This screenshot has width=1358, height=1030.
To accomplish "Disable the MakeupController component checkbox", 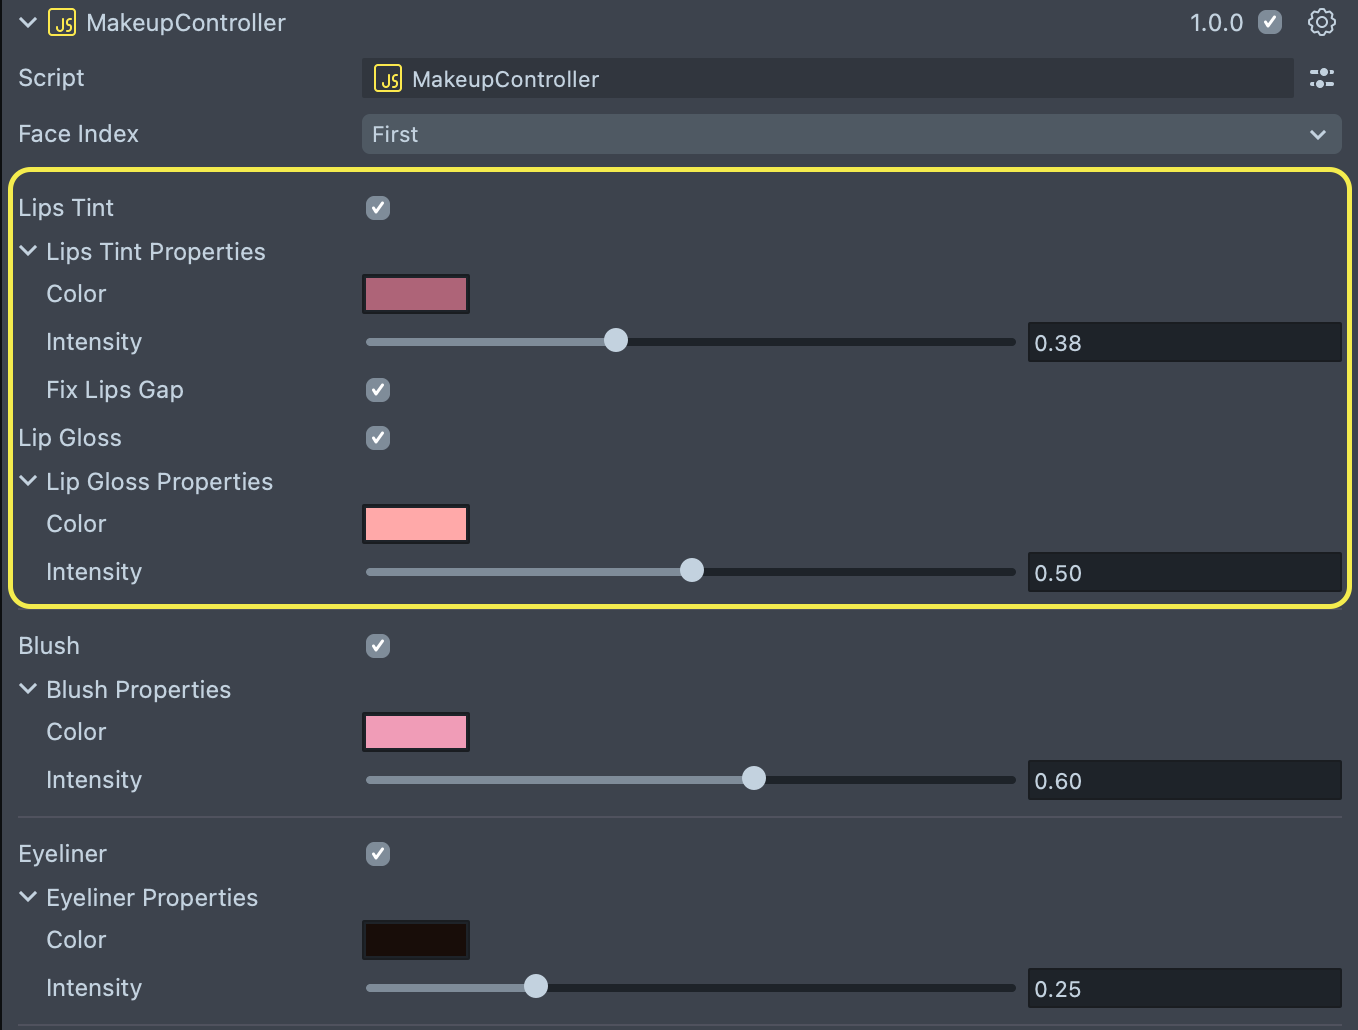I will [x=1270, y=22].
